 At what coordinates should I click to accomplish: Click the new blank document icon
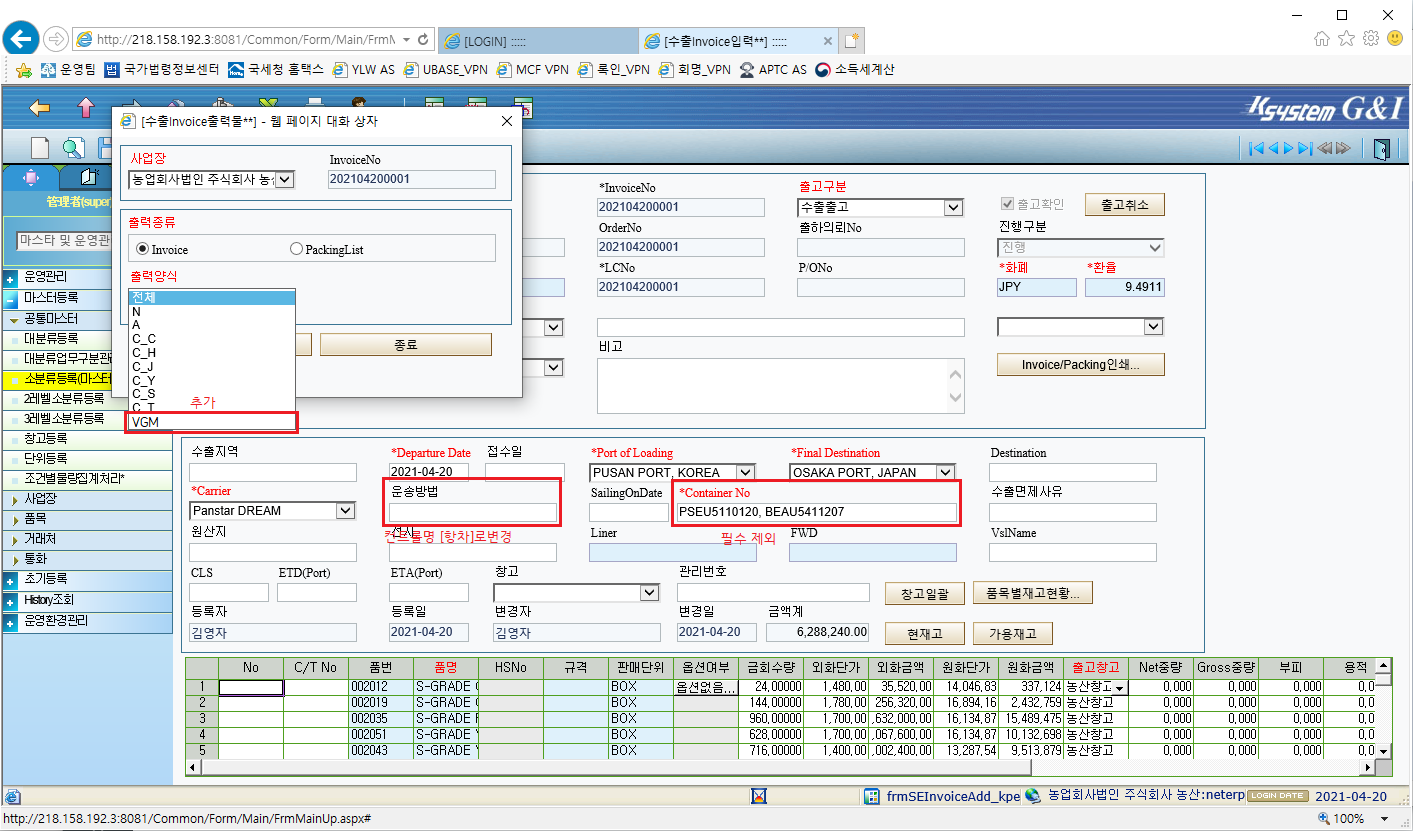(40, 148)
